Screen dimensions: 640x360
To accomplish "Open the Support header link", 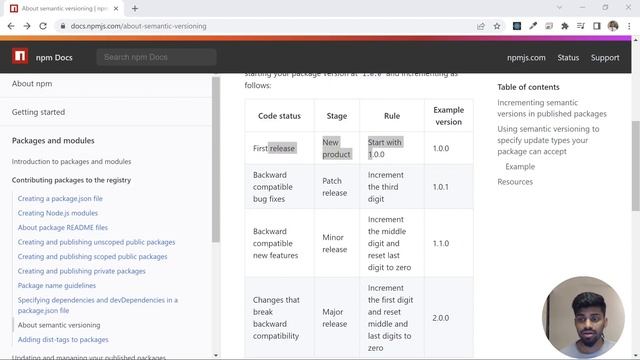I will [x=605, y=58].
